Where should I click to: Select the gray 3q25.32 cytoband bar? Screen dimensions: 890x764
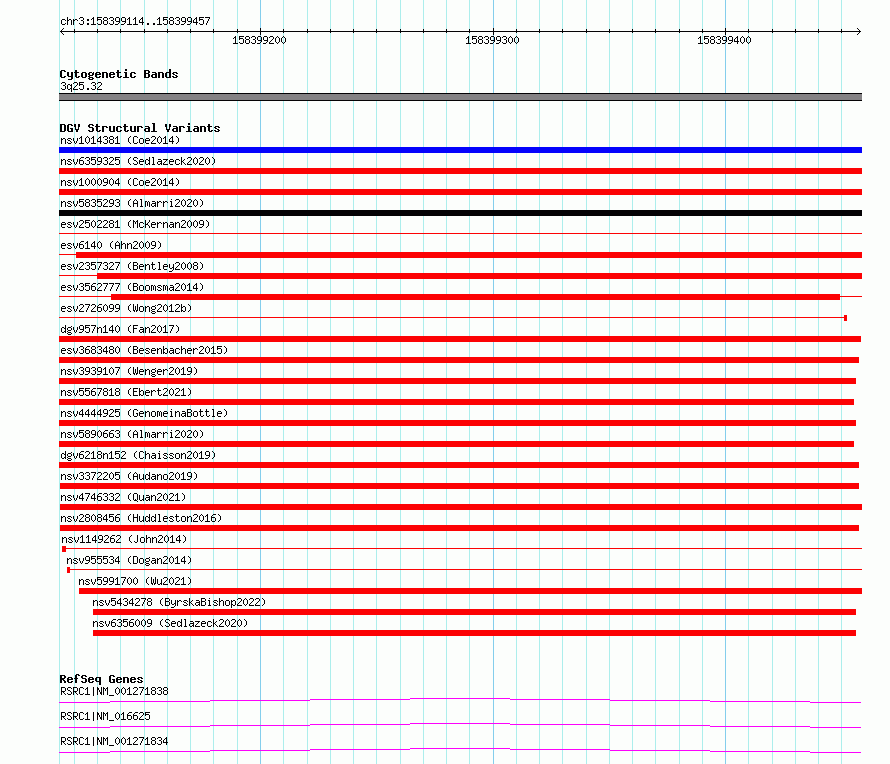(460, 97)
